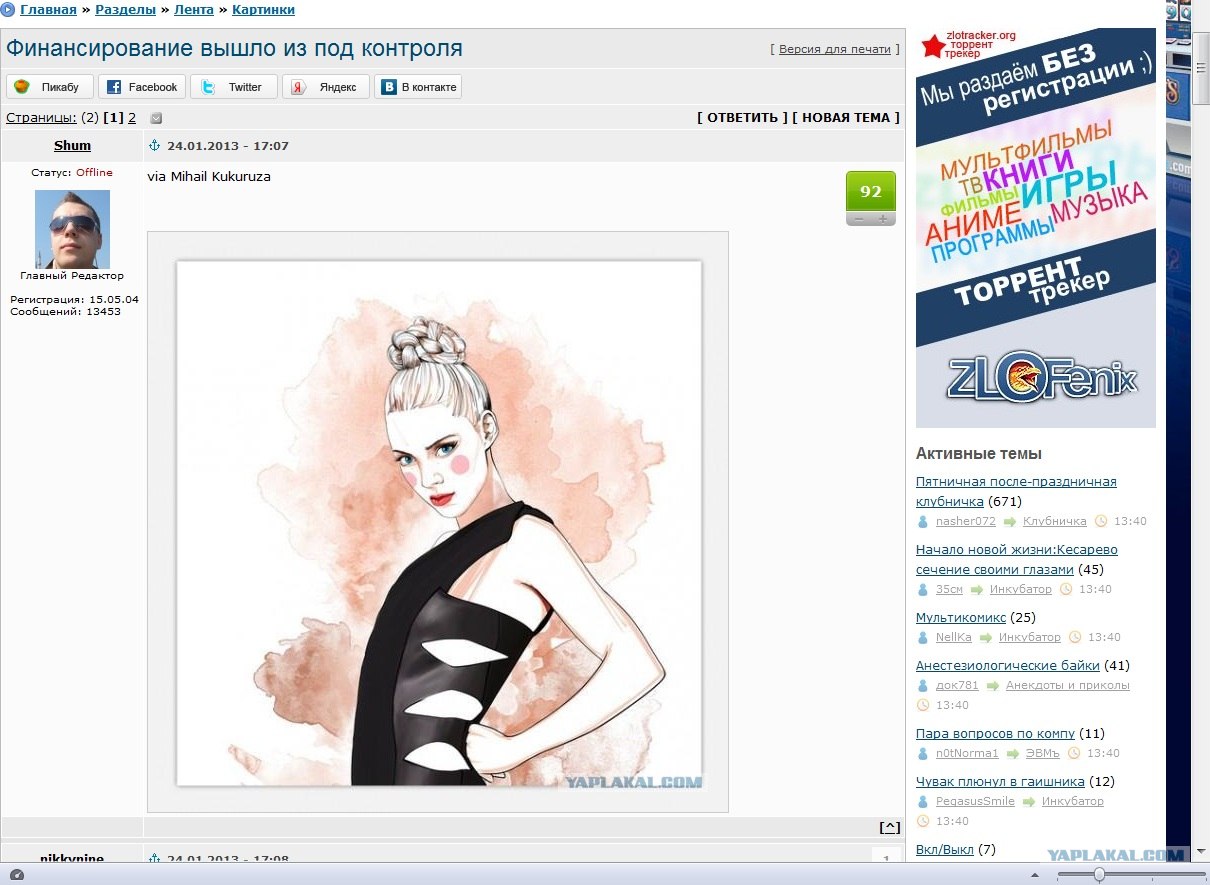Click the green 92 rating badge

point(871,192)
